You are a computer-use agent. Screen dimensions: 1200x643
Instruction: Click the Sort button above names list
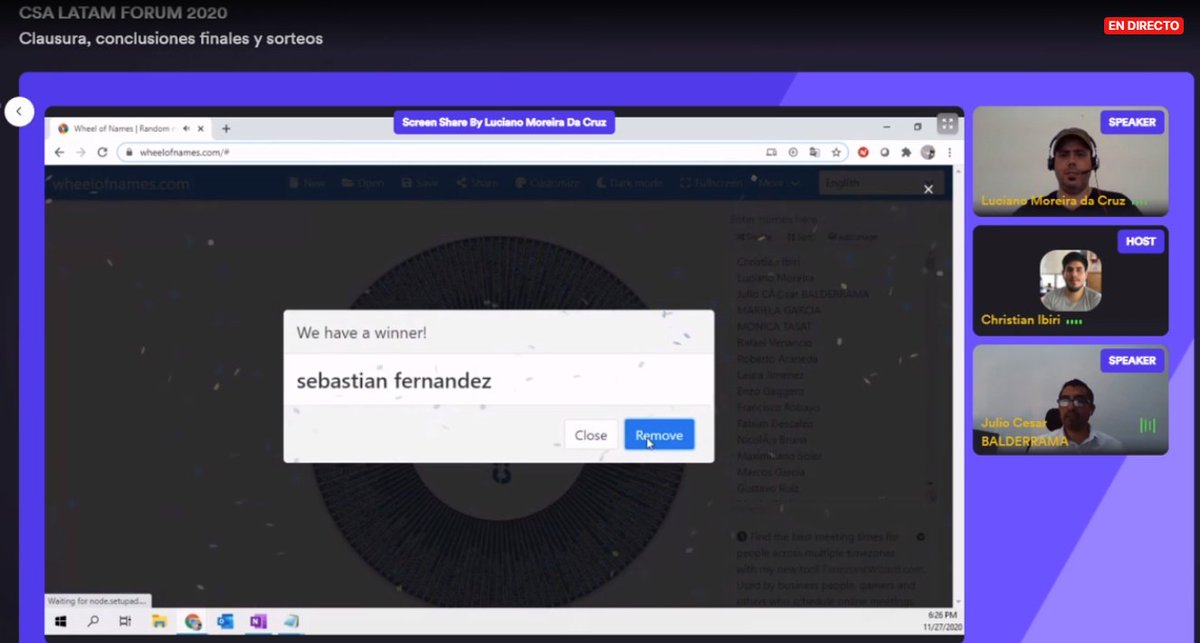coord(800,237)
